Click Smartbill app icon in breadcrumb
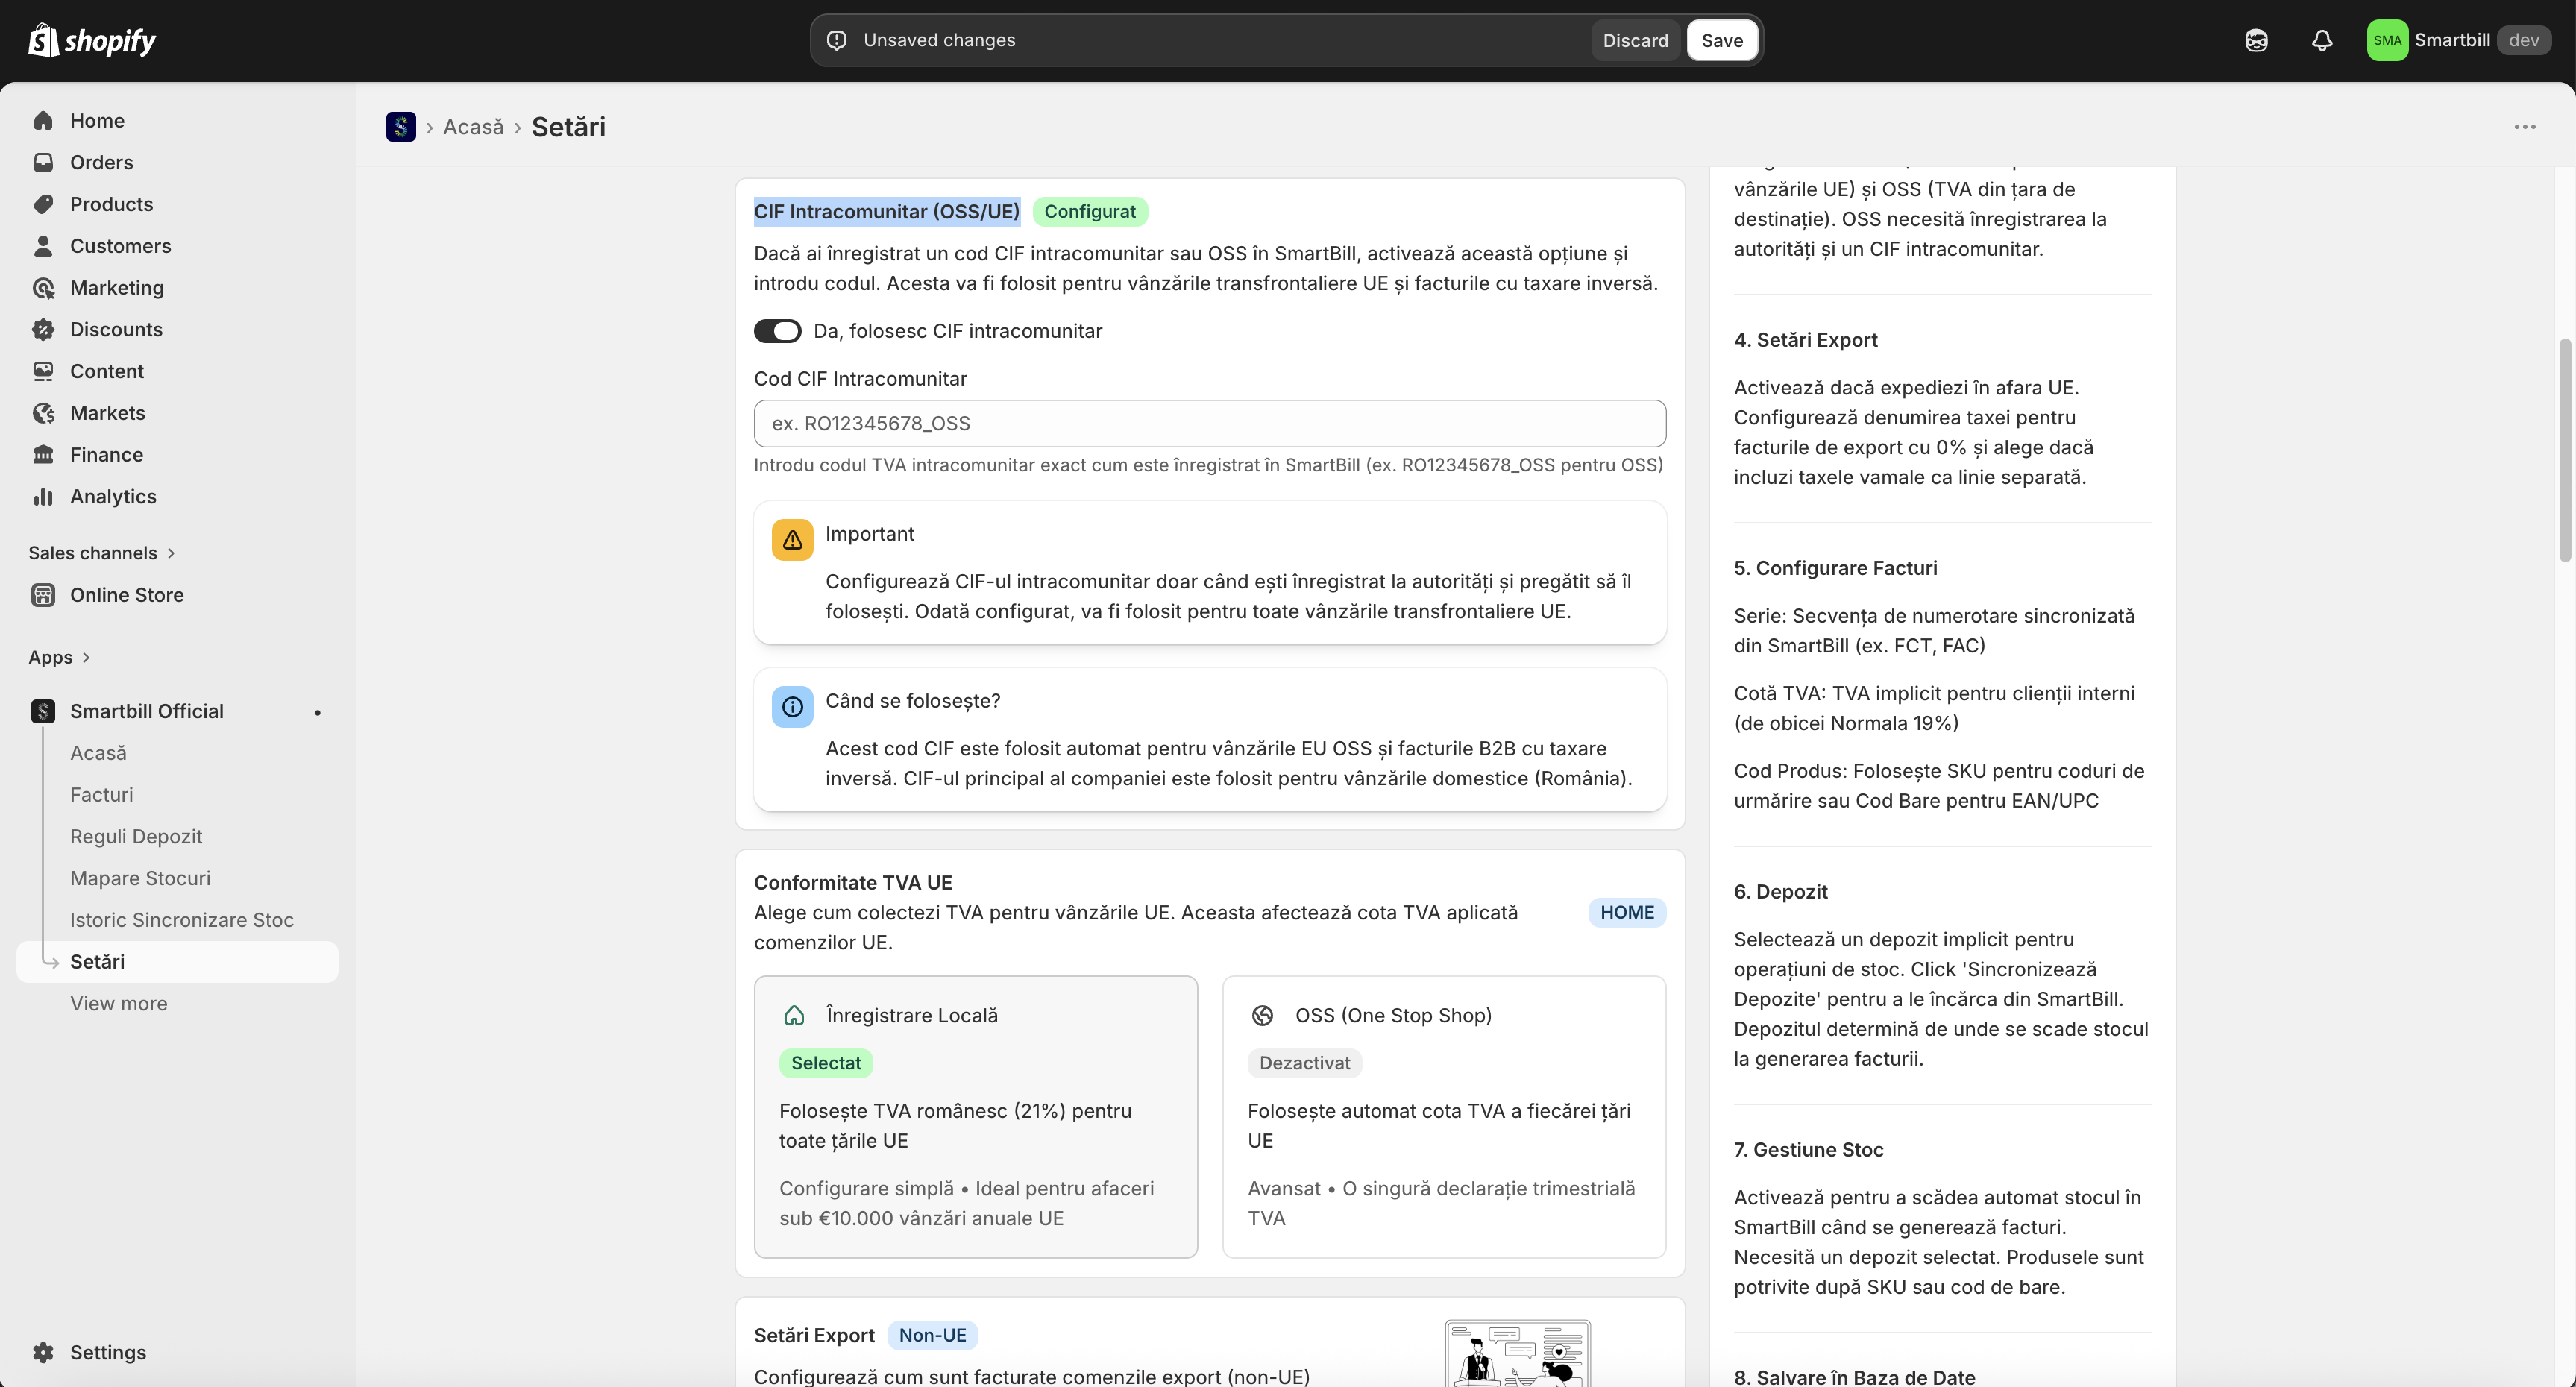The image size is (2576, 1387). point(401,127)
